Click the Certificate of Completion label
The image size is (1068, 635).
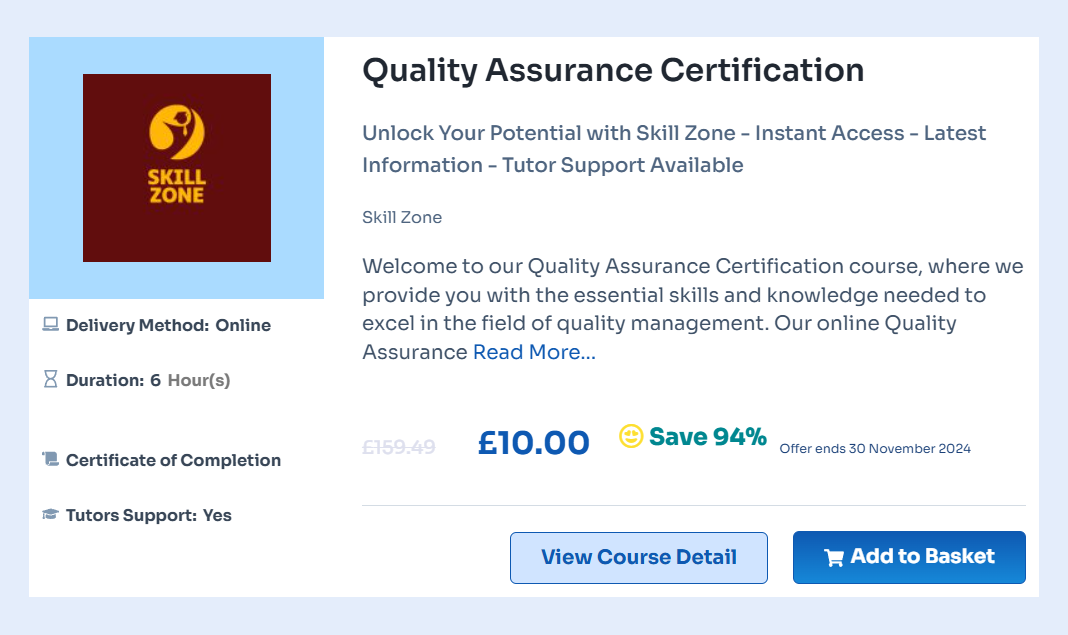tap(173, 460)
